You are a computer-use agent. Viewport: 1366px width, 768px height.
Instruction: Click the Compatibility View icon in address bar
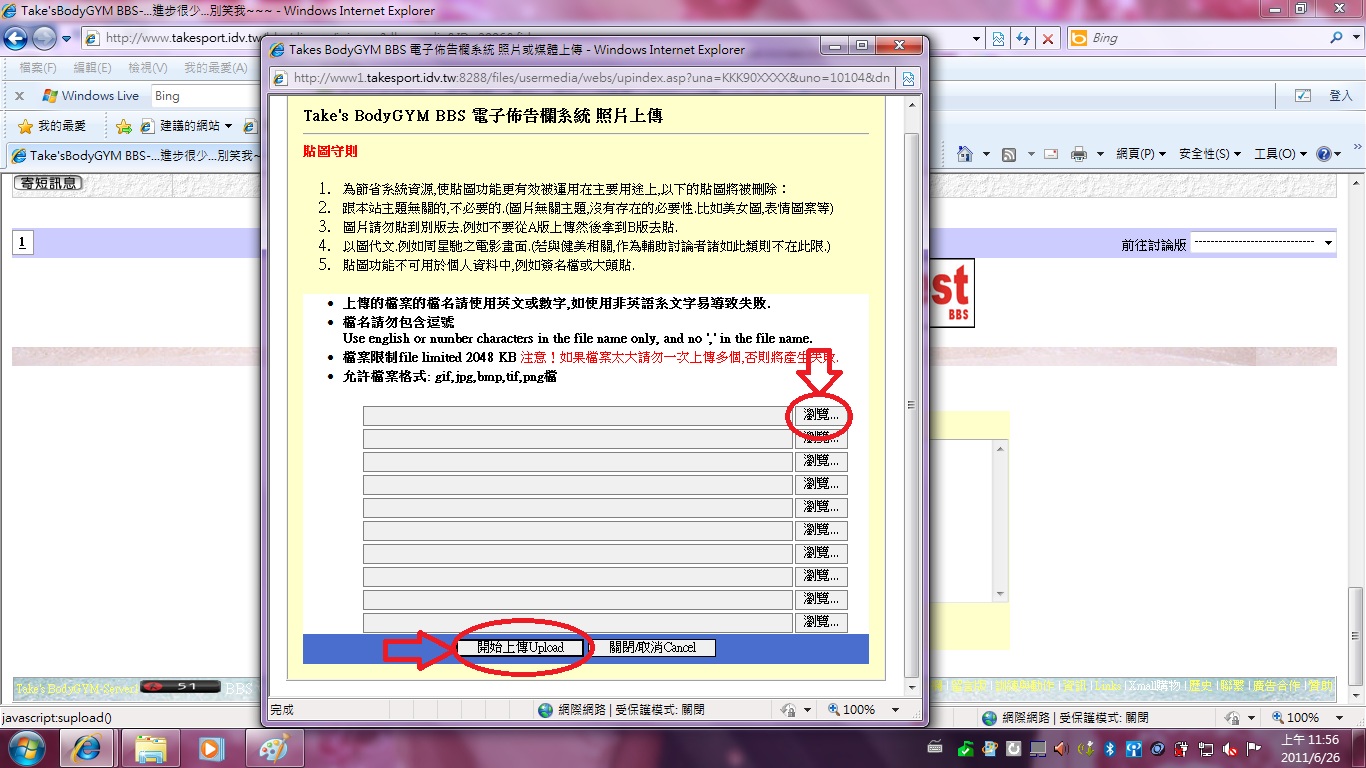coord(997,38)
